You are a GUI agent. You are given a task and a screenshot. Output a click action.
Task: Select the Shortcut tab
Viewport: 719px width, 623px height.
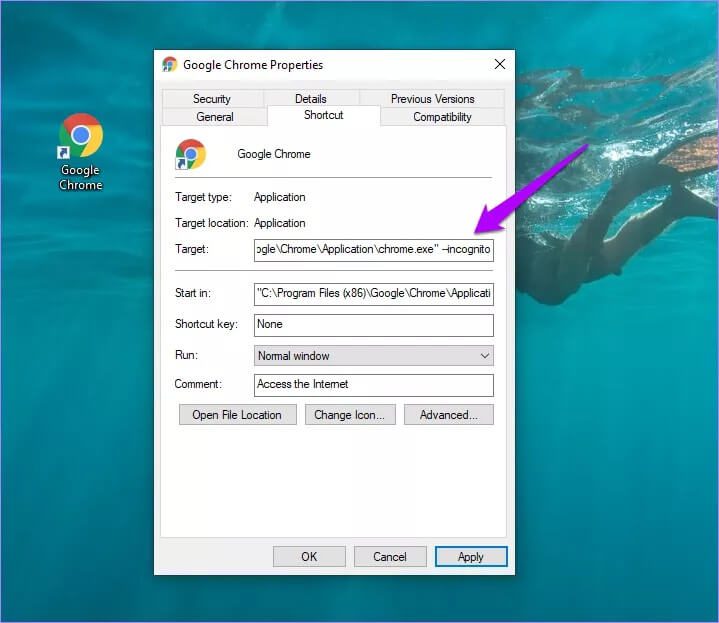323,115
